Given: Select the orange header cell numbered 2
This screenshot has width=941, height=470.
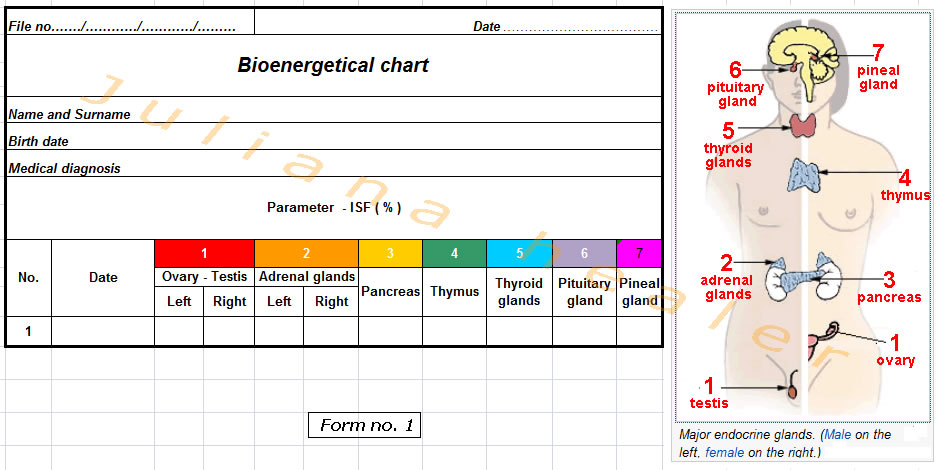Looking at the screenshot, I should pyautogui.click(x=306, y=253).
